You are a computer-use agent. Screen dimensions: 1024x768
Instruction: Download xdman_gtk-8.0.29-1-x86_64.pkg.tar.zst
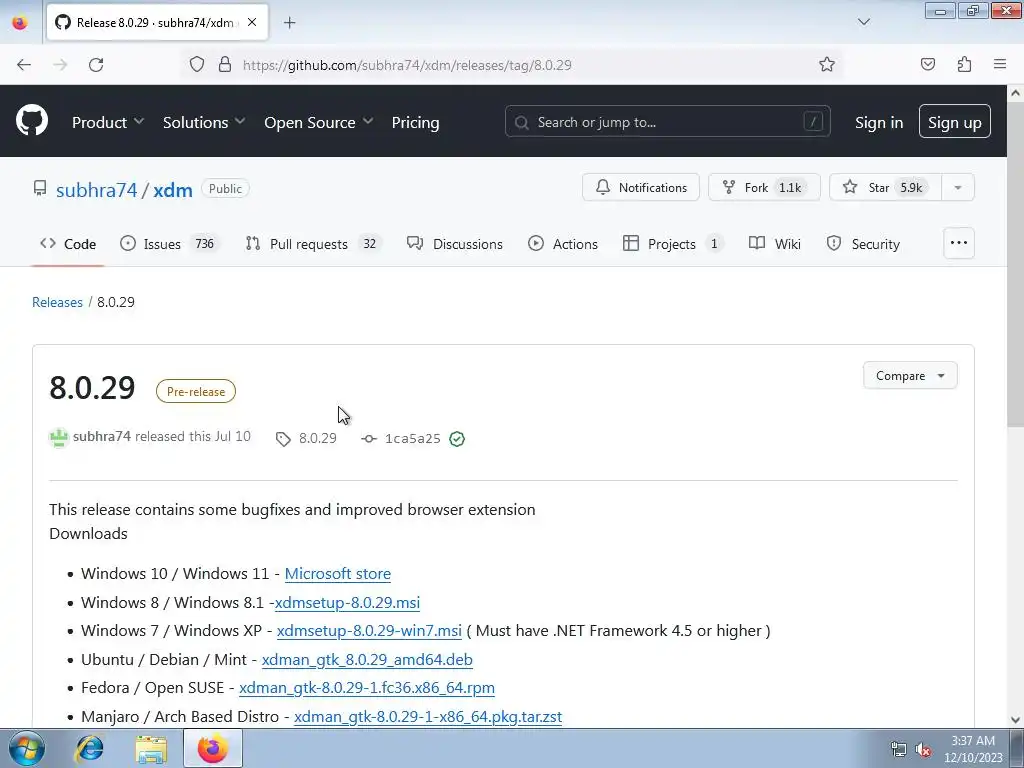coord(428,716)
